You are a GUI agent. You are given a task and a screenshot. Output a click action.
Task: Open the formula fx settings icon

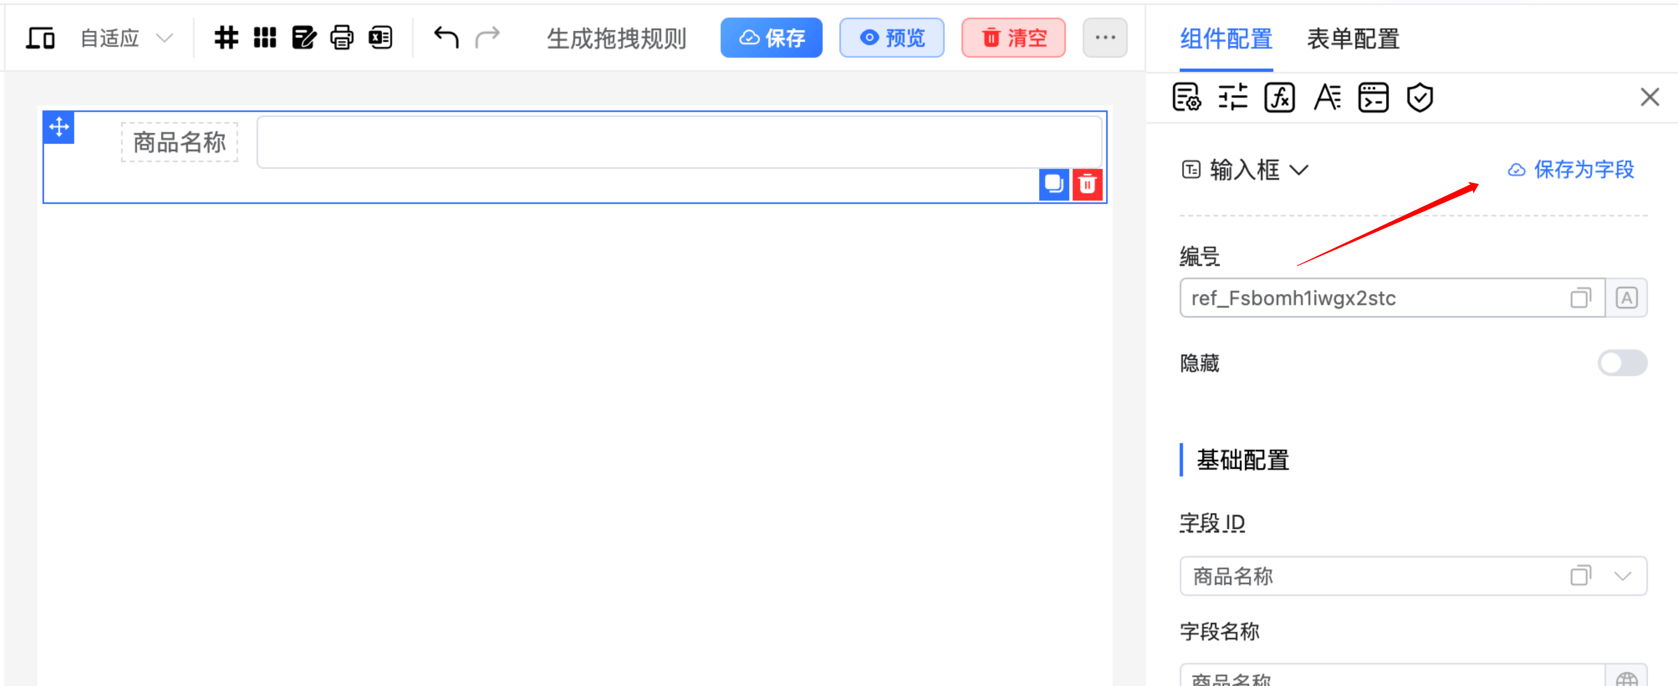[1279, 97]
